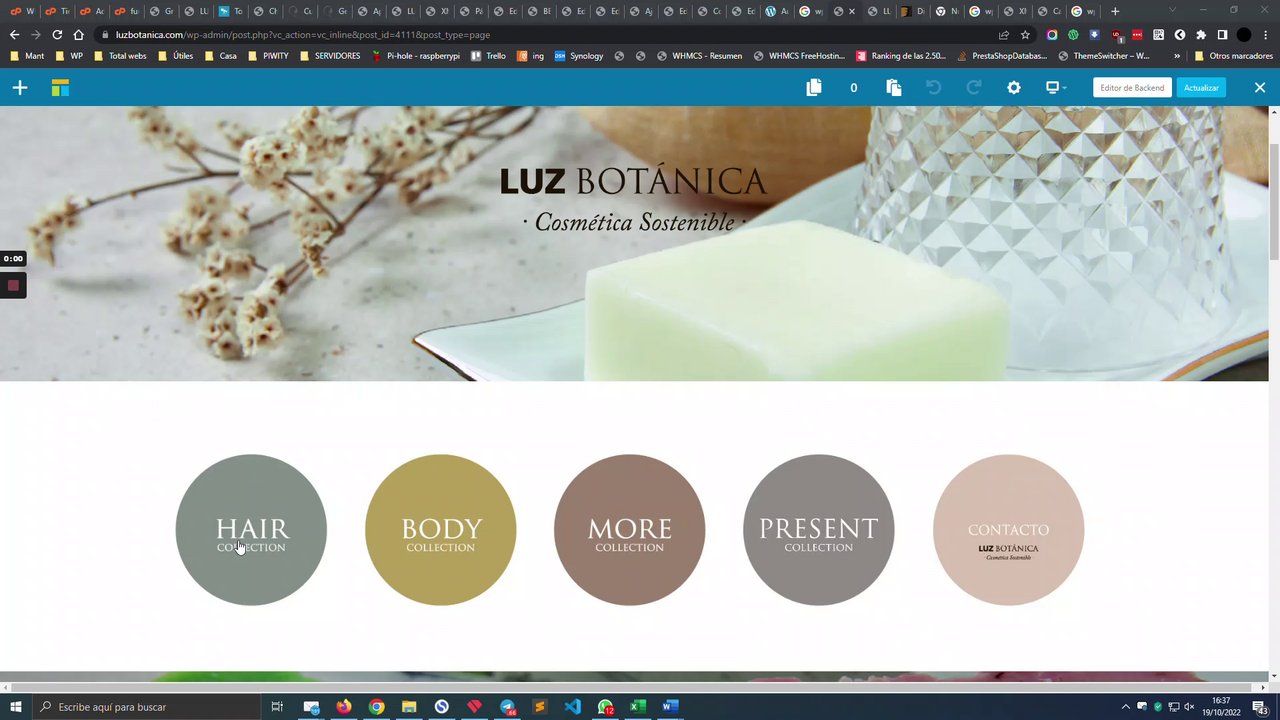This screenshot has height=720, width=1280.
Task: Open Windows Start menu
Action: click(16, 707)
